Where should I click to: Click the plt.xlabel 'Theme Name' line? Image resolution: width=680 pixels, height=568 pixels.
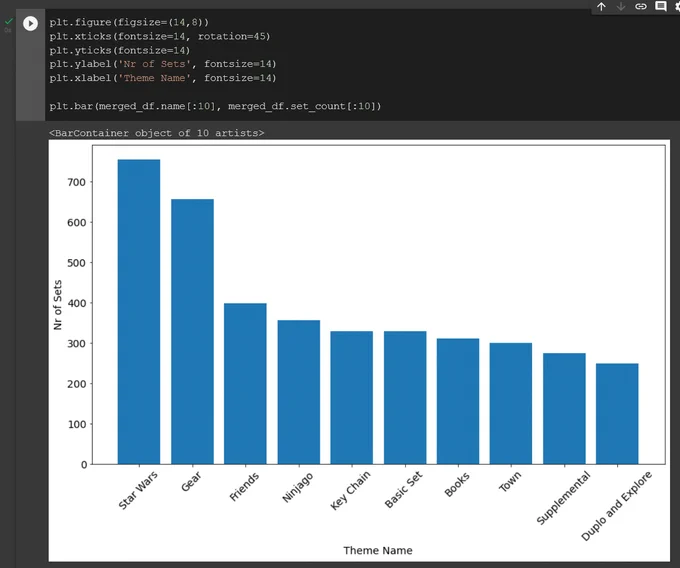coord(163,78)
